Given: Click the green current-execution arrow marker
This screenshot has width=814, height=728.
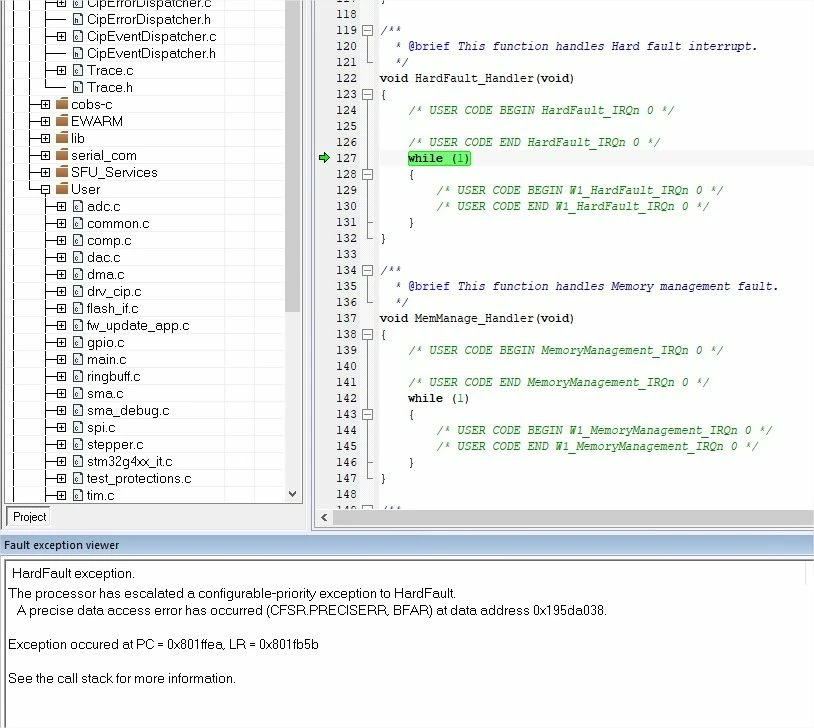Looking at the screenshot, I should [x=324, y=158].
